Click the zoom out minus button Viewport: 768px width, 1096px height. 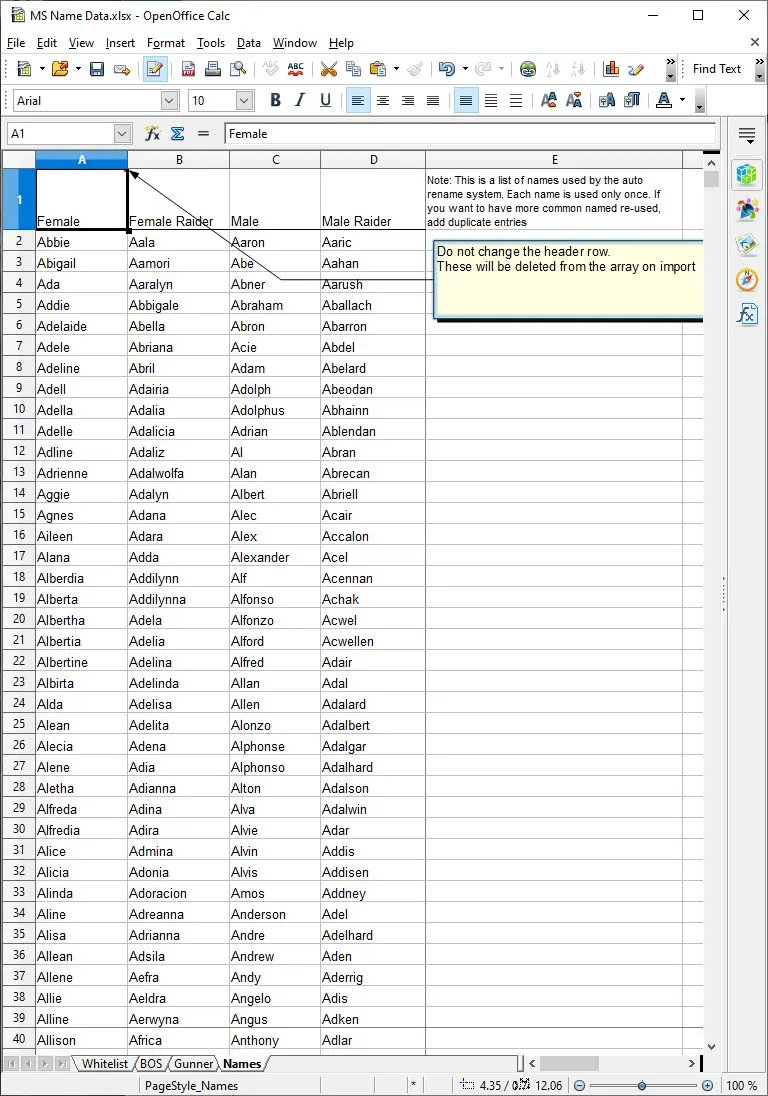579,1086
